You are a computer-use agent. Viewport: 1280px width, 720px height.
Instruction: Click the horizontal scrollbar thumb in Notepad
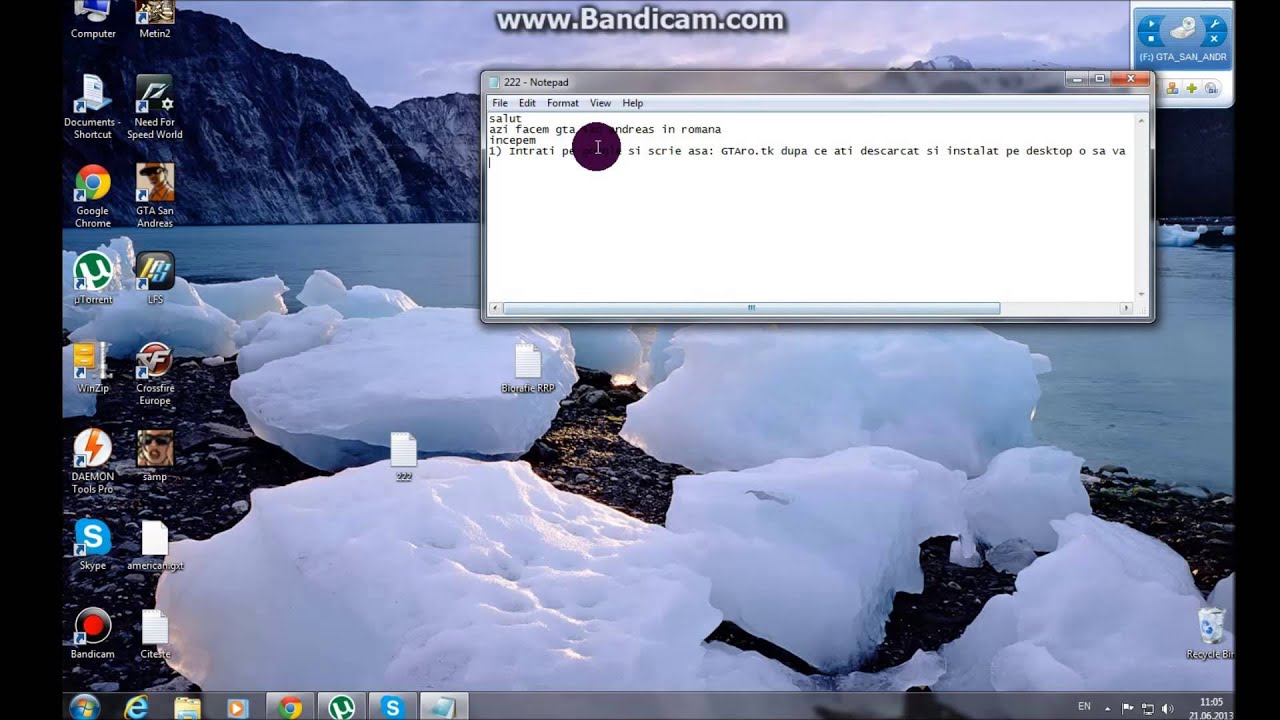[751, 308]
